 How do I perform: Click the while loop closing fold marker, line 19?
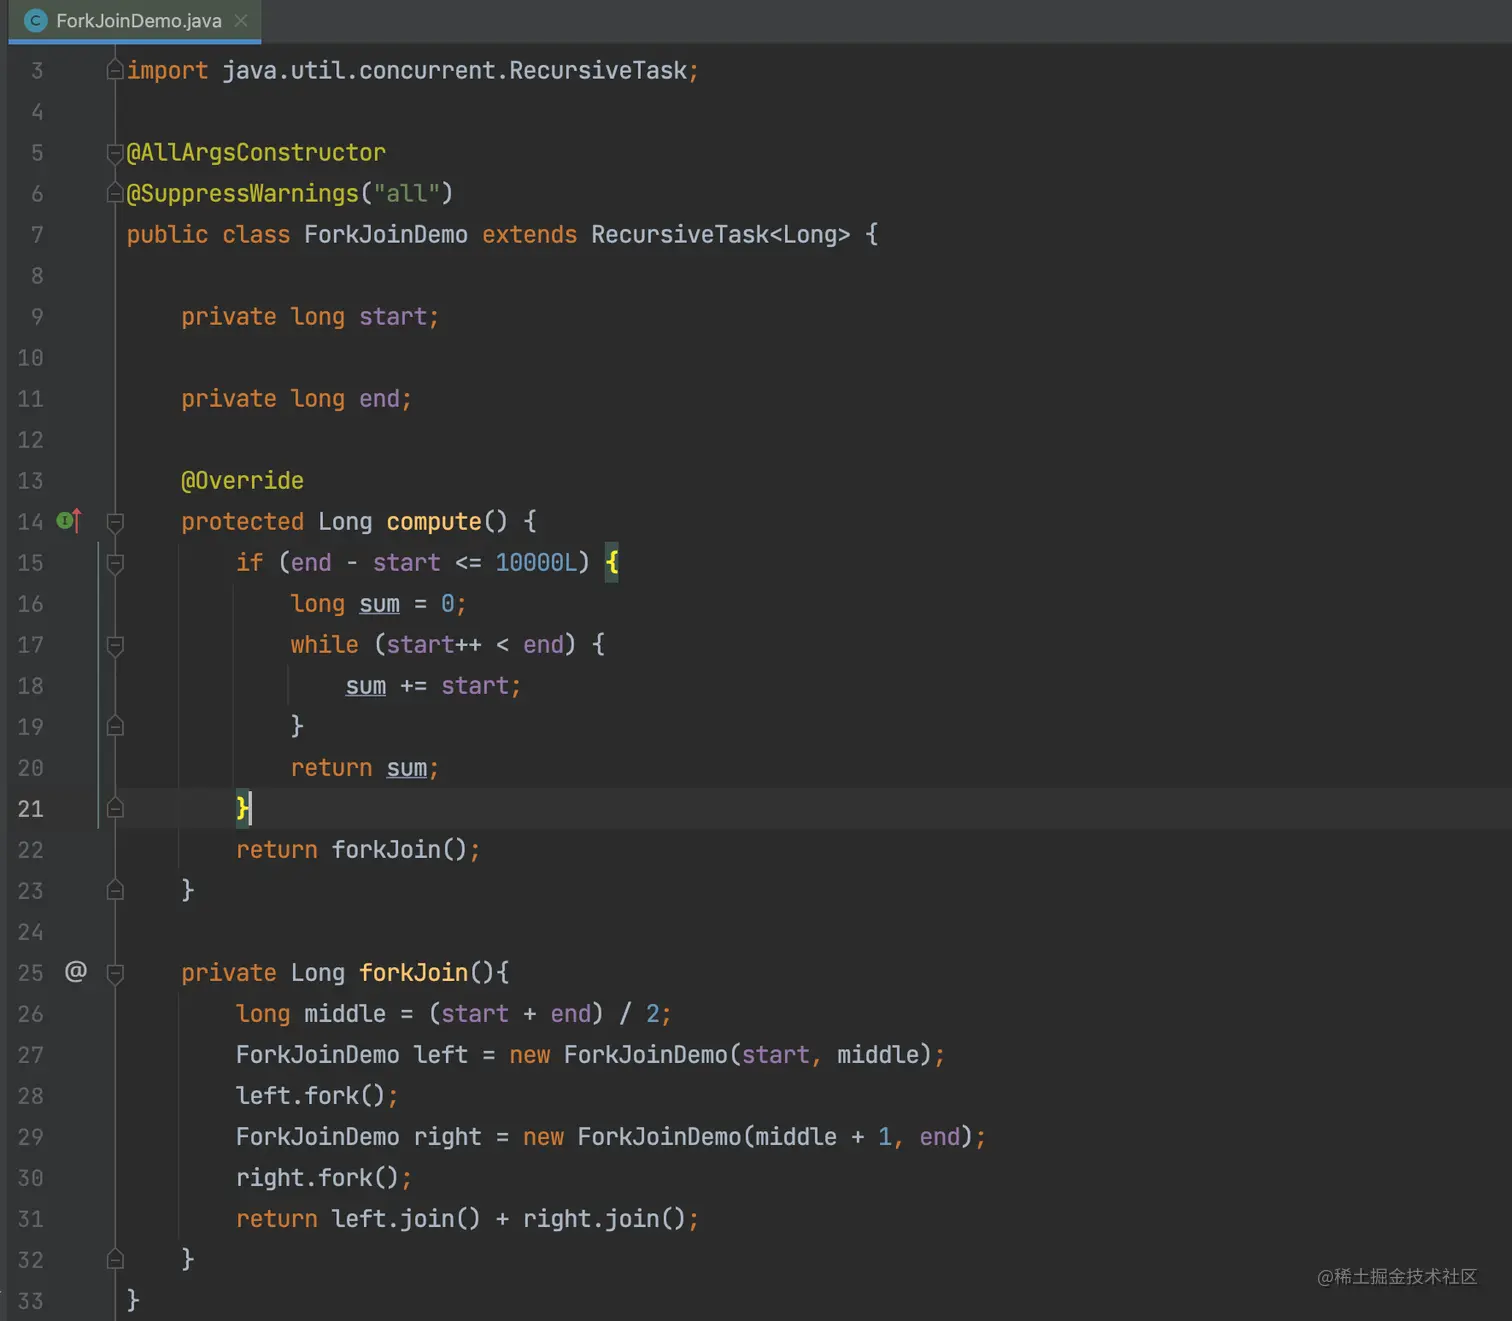115,727
